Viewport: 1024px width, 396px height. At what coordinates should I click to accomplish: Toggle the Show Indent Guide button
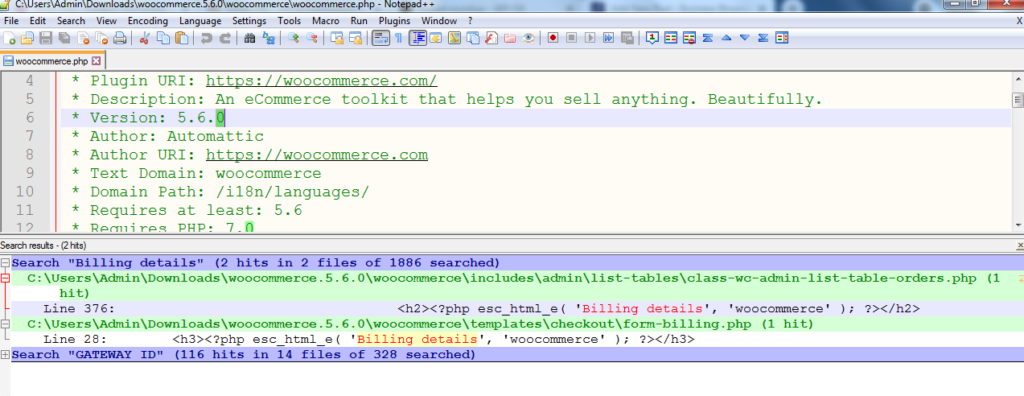tap(417, 38)
